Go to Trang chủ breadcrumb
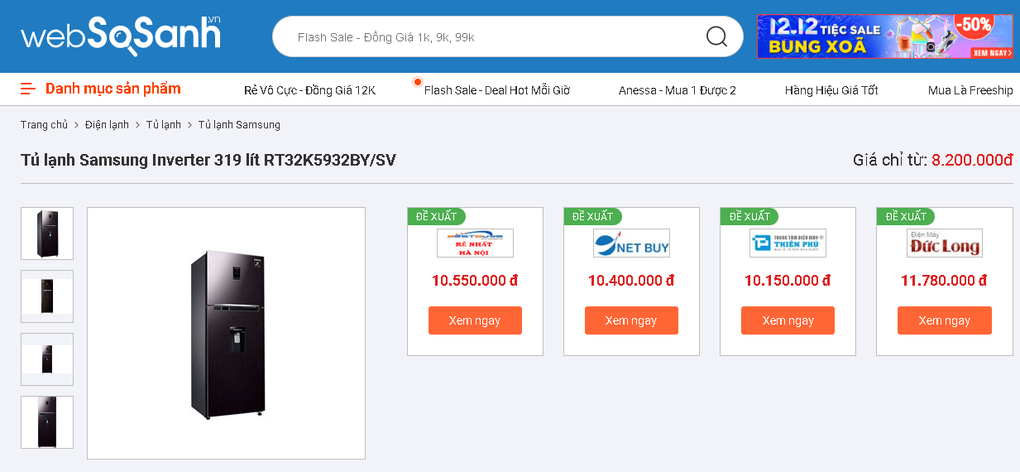The image size is (1020, 472). [x=44, y=125]
